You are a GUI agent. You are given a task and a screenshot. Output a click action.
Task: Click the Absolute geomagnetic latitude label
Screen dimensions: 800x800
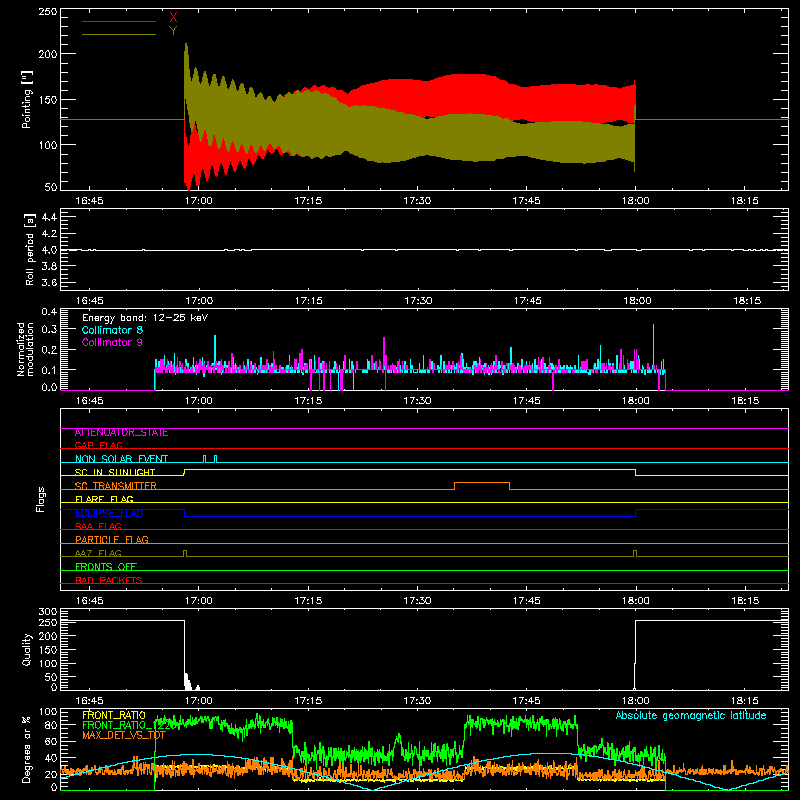coord(691,715)
